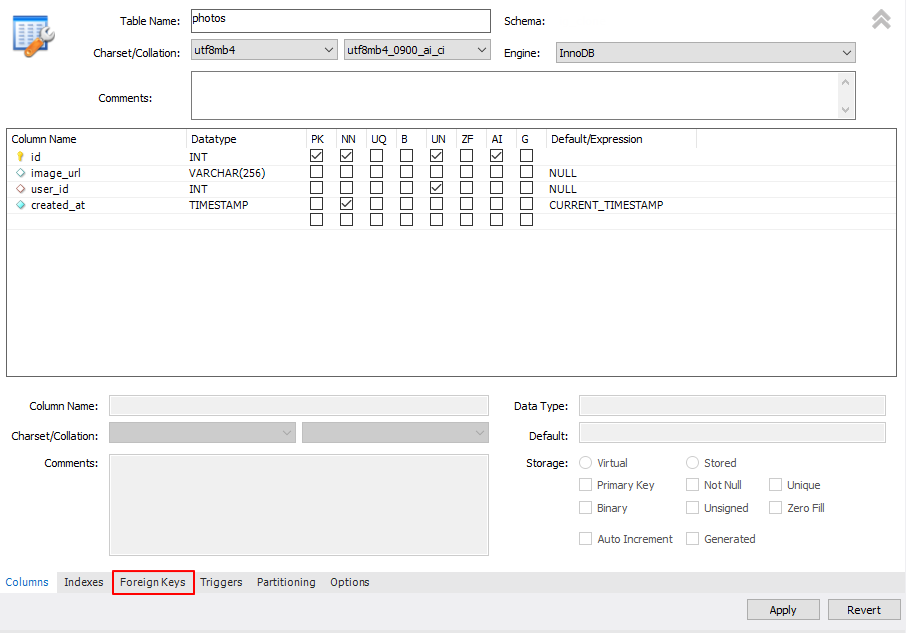
Task: Check the Unsigned option
Action: point(692,508)
